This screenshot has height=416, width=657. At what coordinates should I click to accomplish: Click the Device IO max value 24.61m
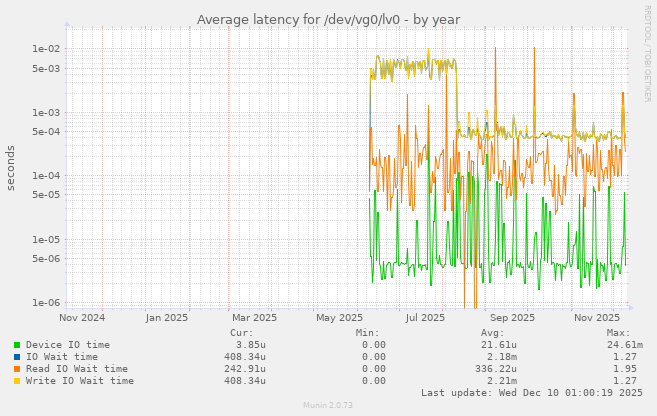click(625, 345)
